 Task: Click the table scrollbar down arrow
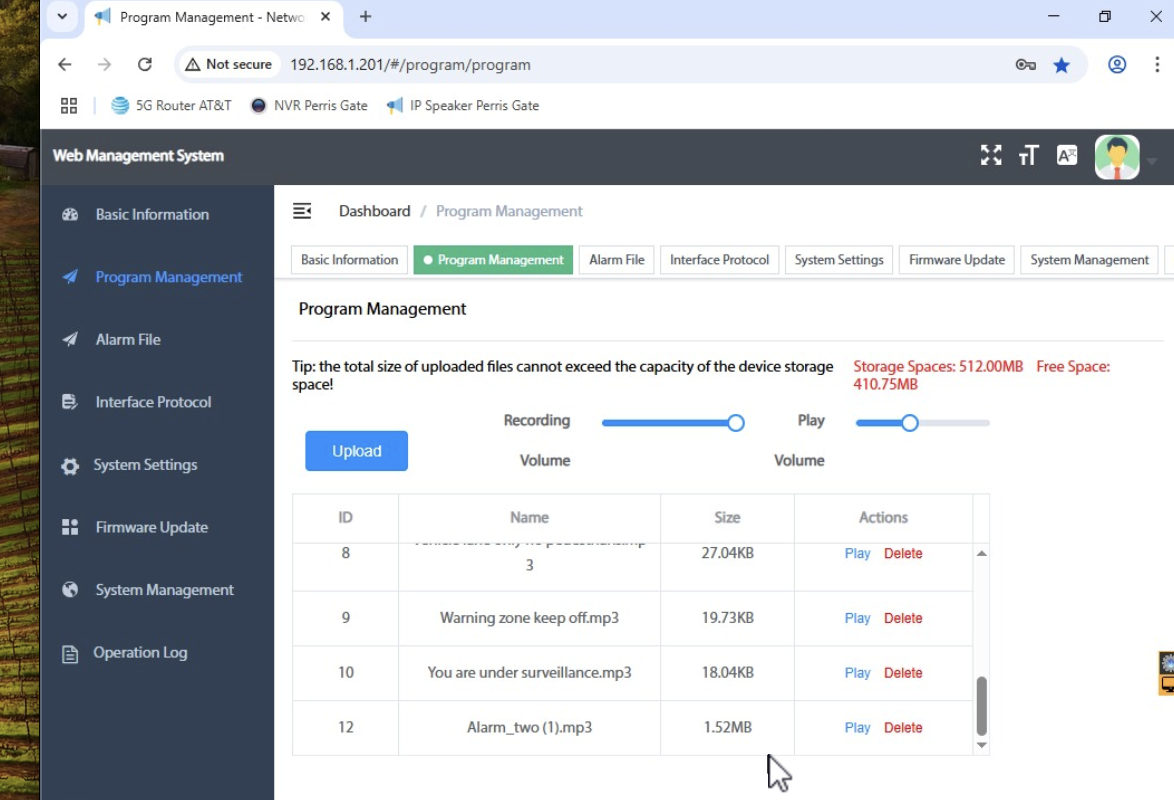(x=981, y=745)
